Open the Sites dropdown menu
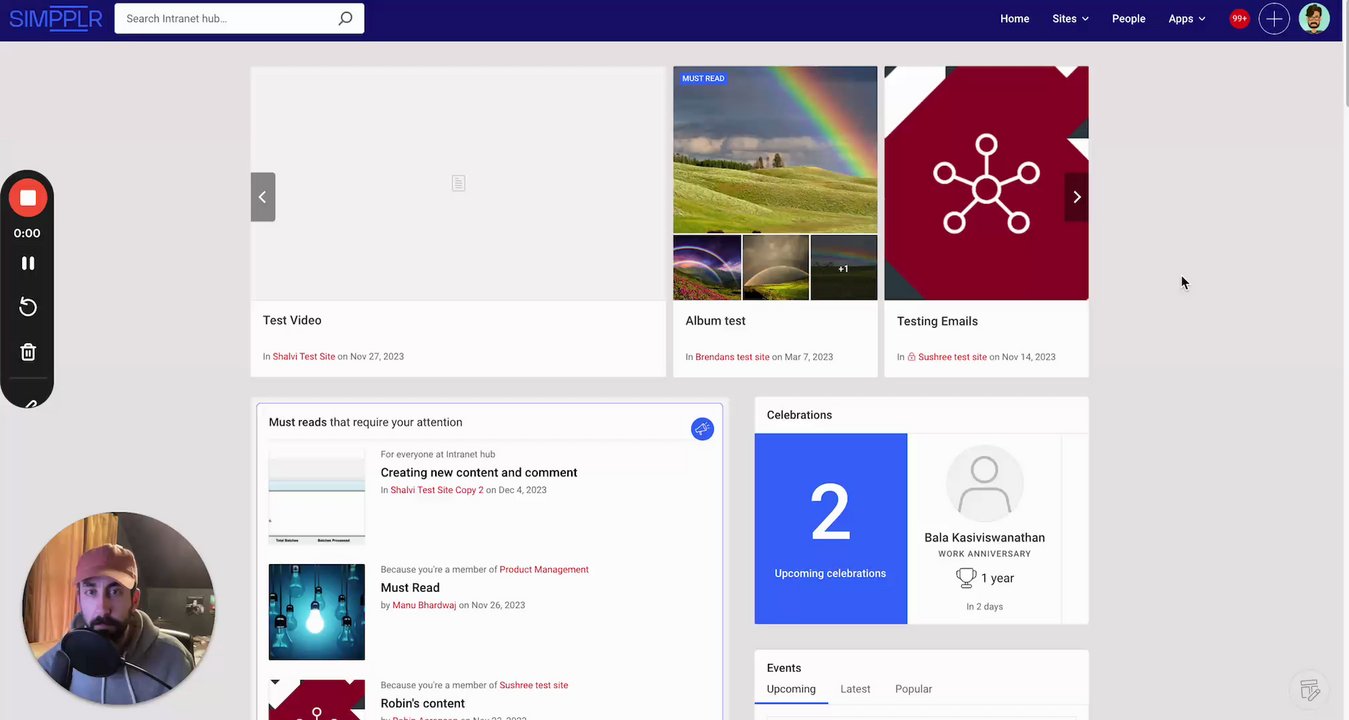 point(1070,18)
